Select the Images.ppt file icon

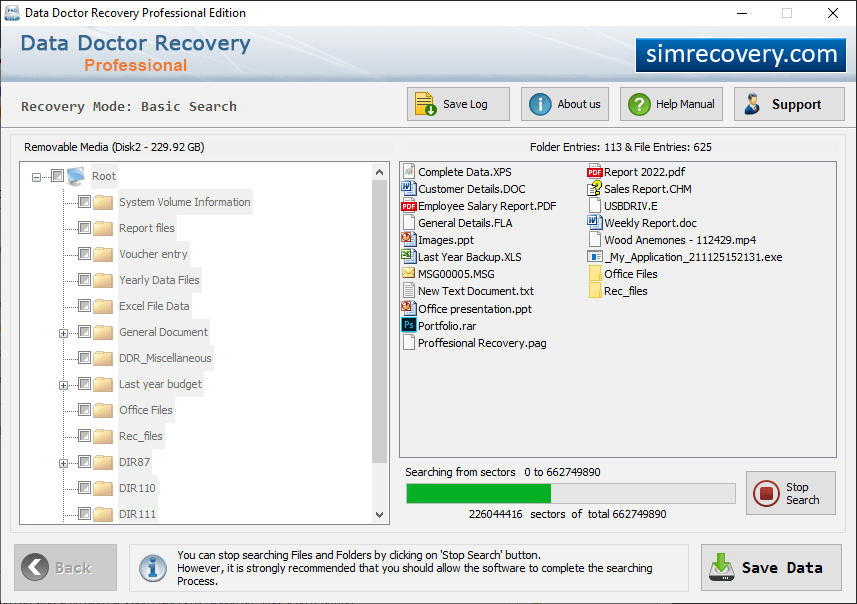click(408, 239)
